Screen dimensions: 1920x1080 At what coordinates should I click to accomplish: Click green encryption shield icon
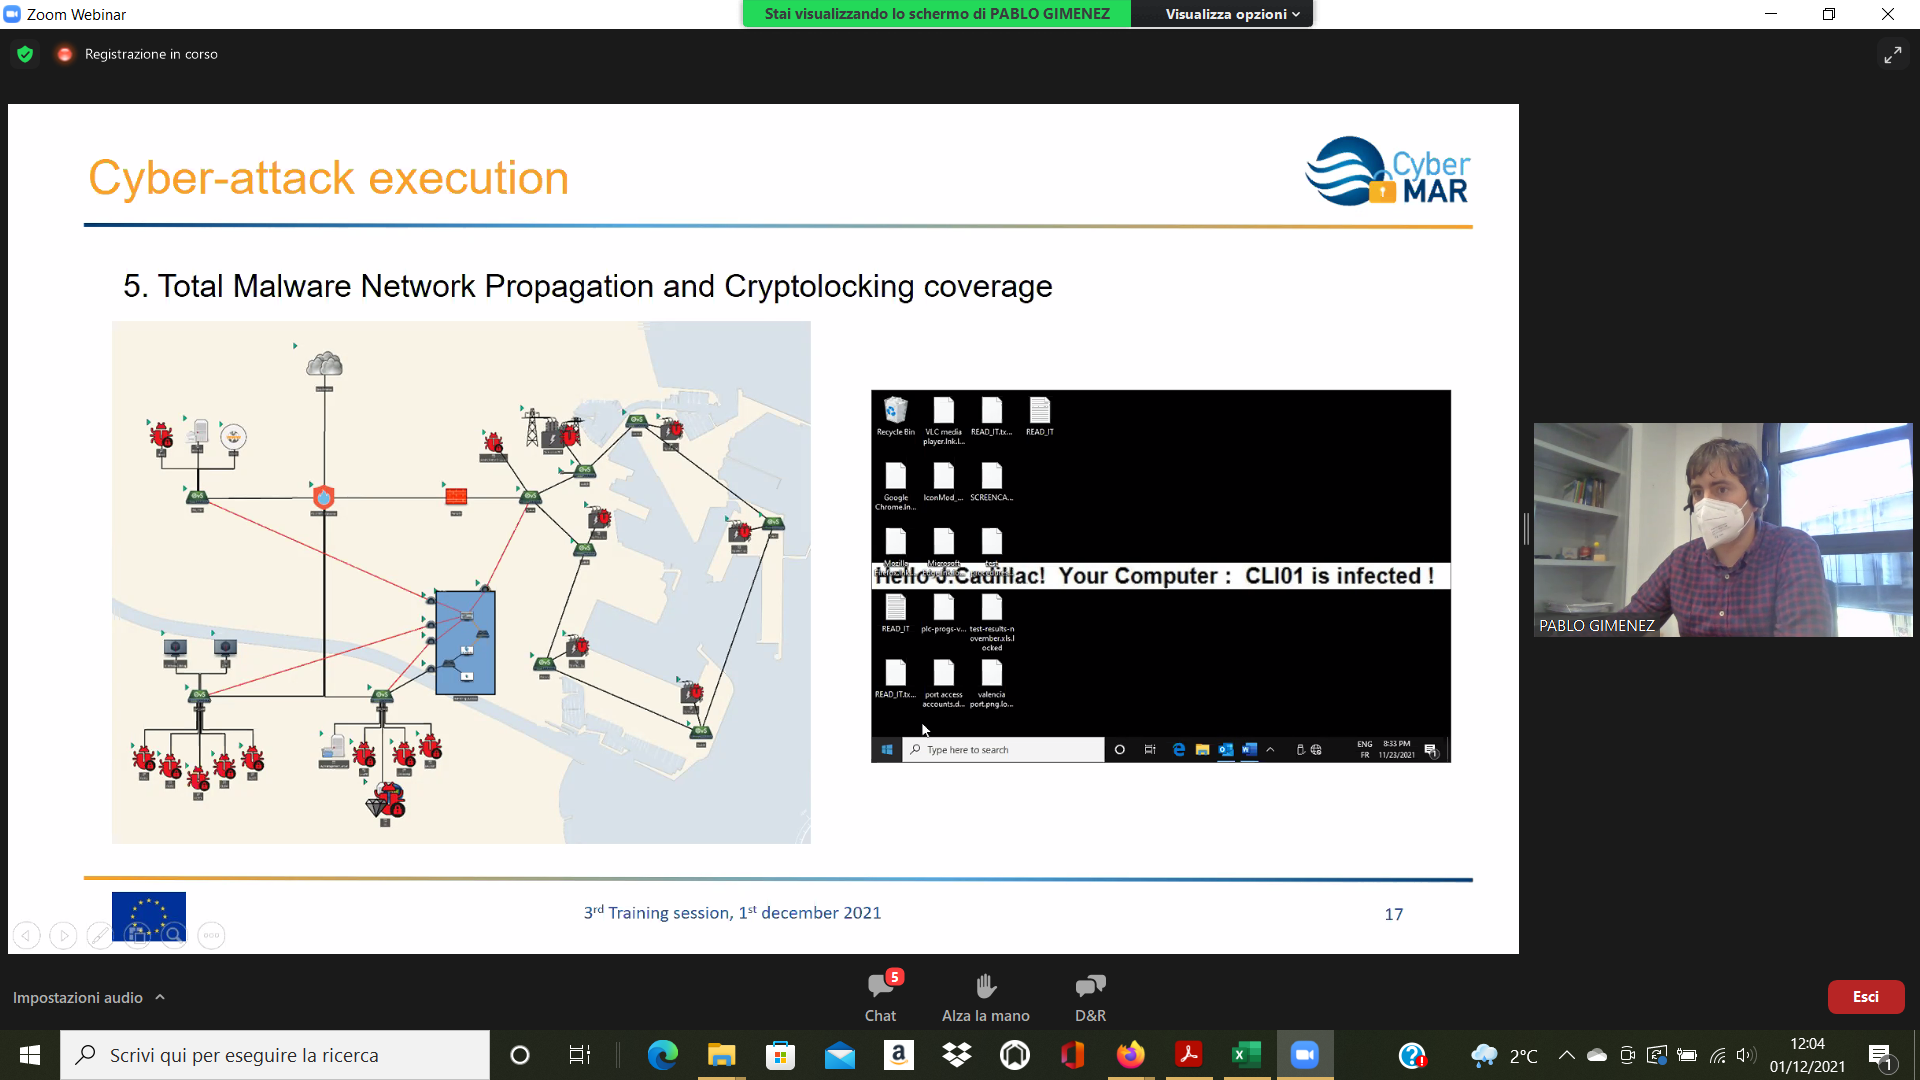(25, 54)
